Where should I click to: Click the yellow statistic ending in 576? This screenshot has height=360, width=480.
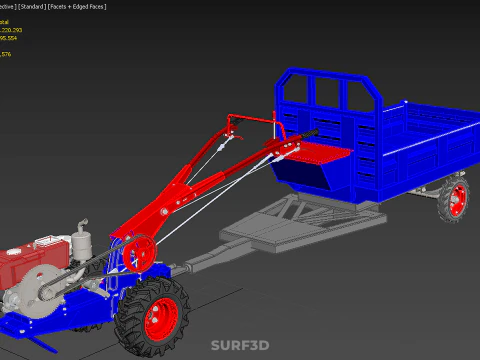[5, 54]
